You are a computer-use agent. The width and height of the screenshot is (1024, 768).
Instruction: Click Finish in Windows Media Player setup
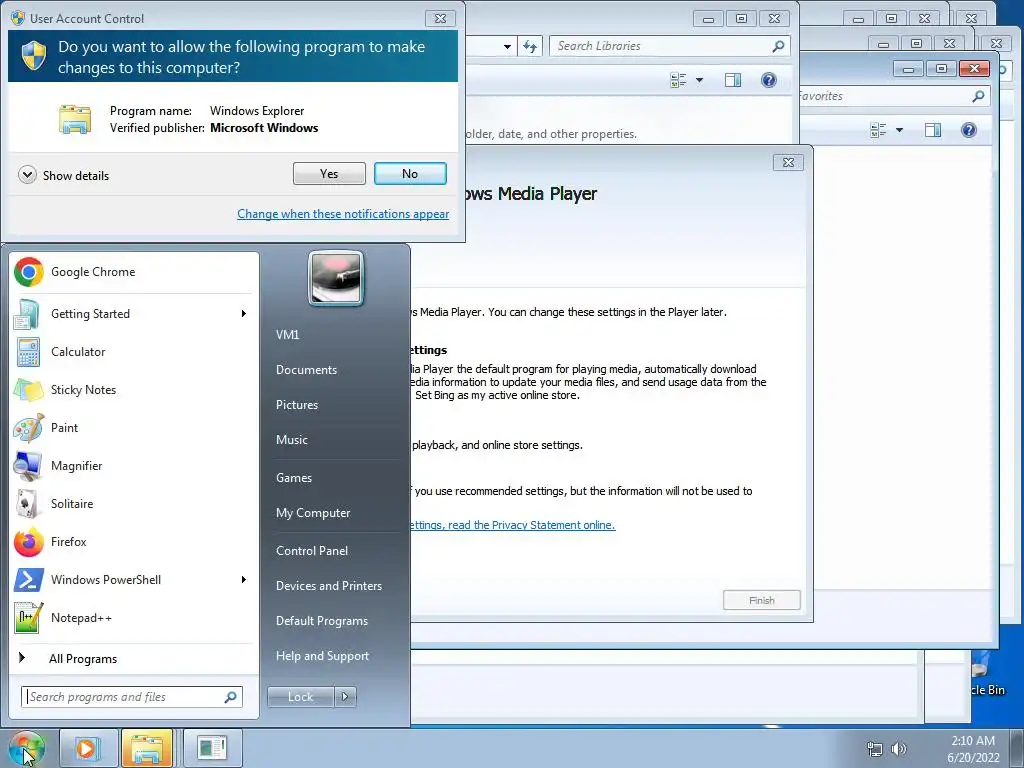(761, 600)
